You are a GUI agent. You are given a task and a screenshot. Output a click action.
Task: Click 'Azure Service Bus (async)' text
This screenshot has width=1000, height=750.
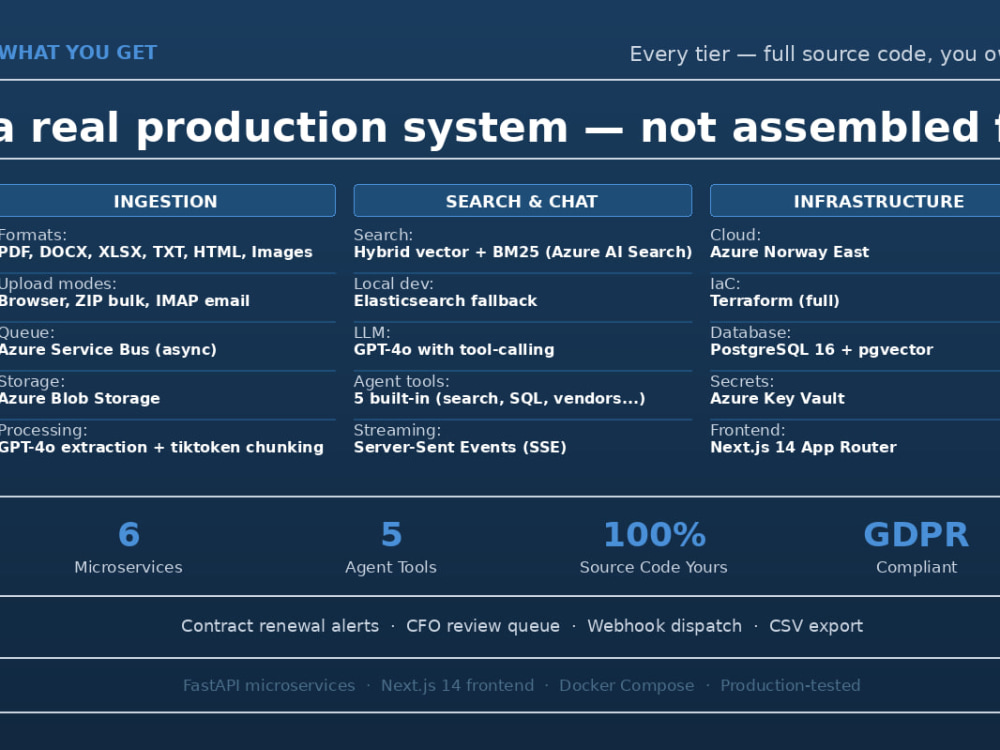(108, 349)
